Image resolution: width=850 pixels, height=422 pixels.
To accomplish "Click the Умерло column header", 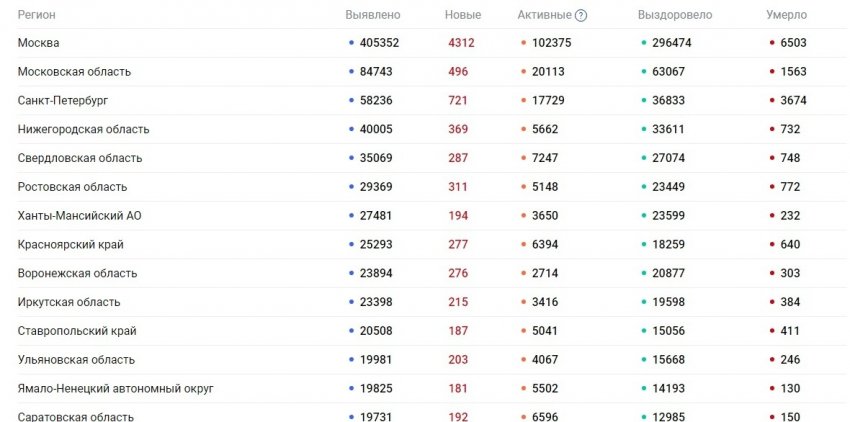I will 786,16.
